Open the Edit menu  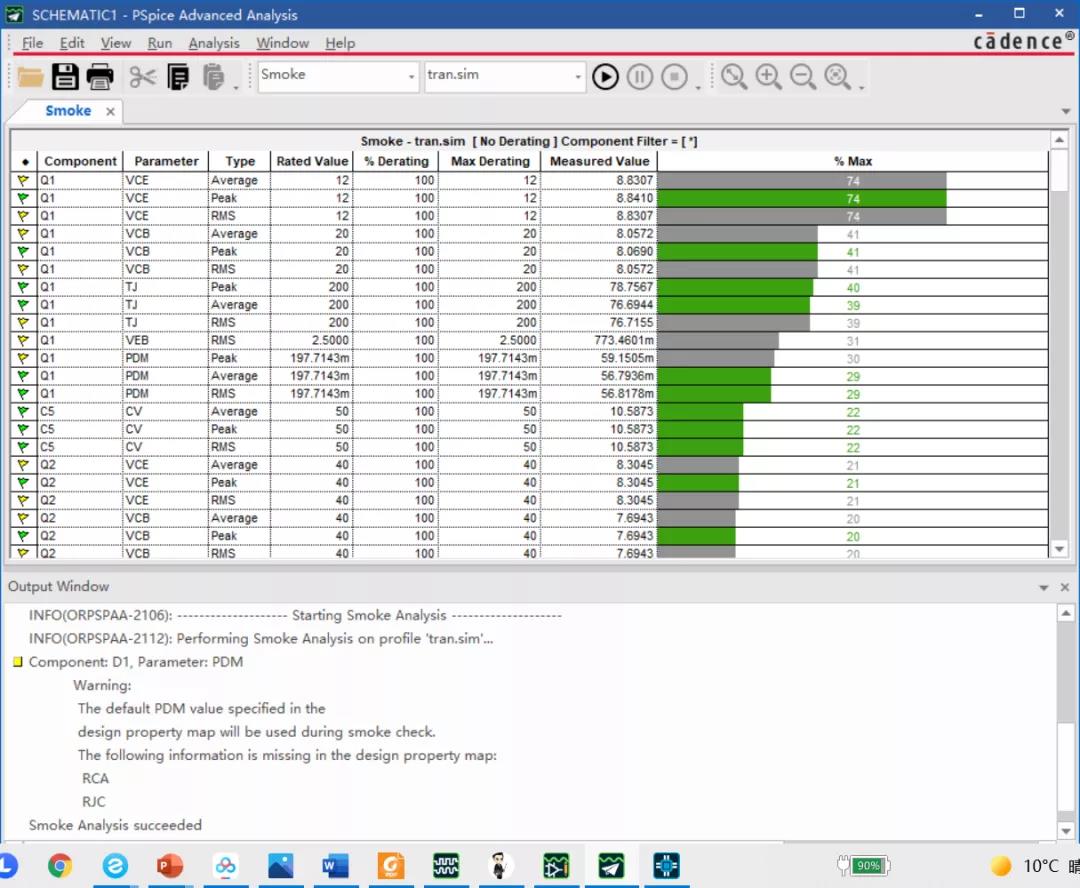click(72, 43)
